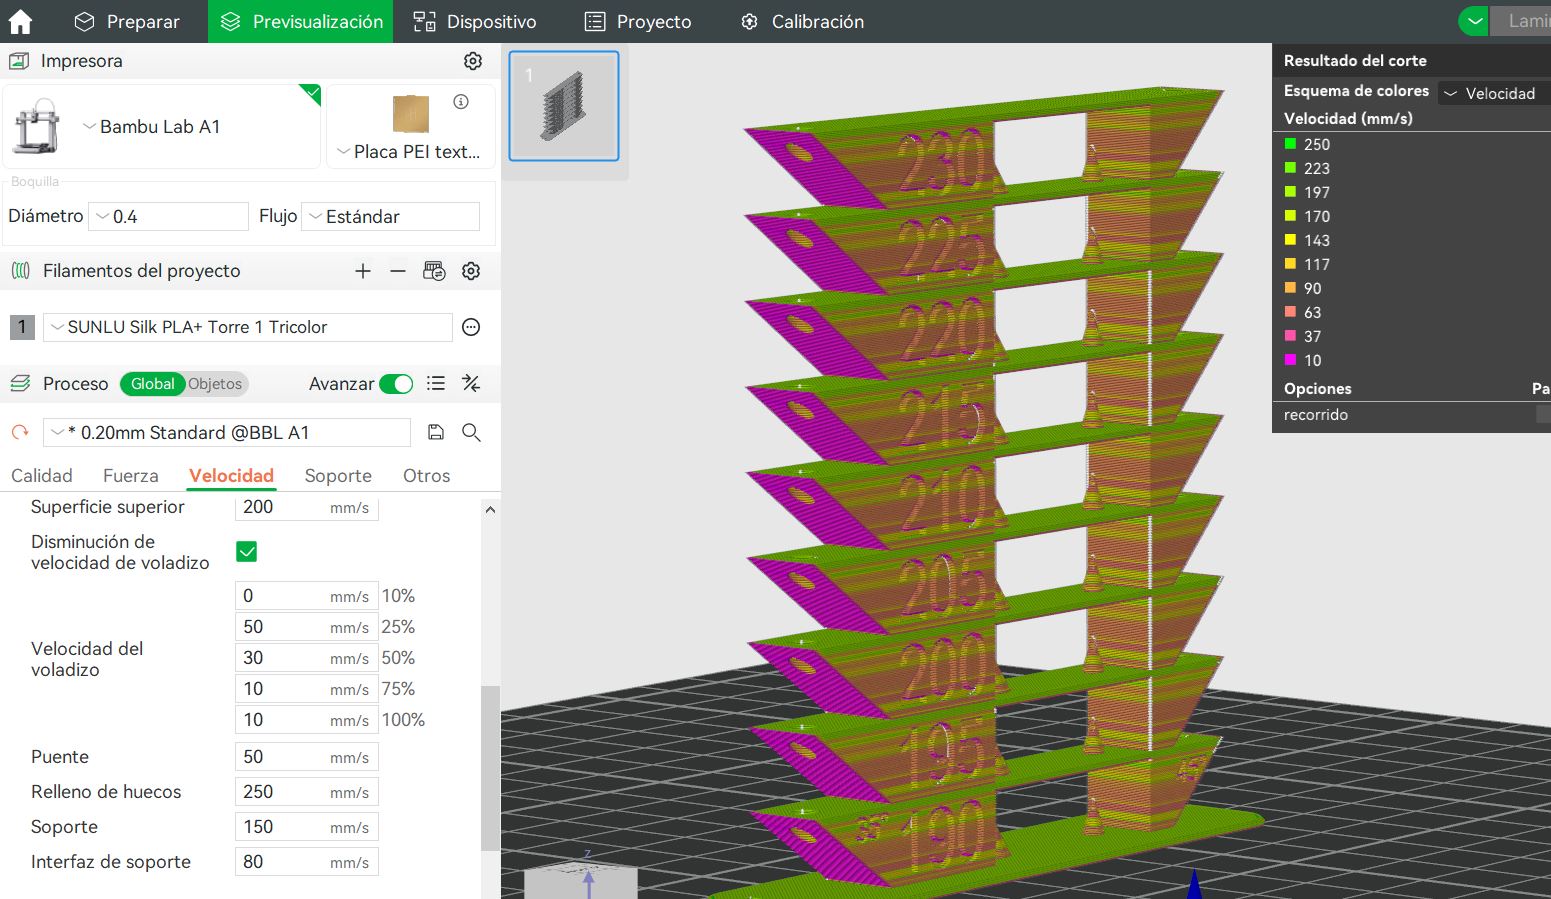Image resolution: width=1551 pixels, height=899 pixels.
Task: Click the Placa PEI texturizada plate selector
Action: 410,151
